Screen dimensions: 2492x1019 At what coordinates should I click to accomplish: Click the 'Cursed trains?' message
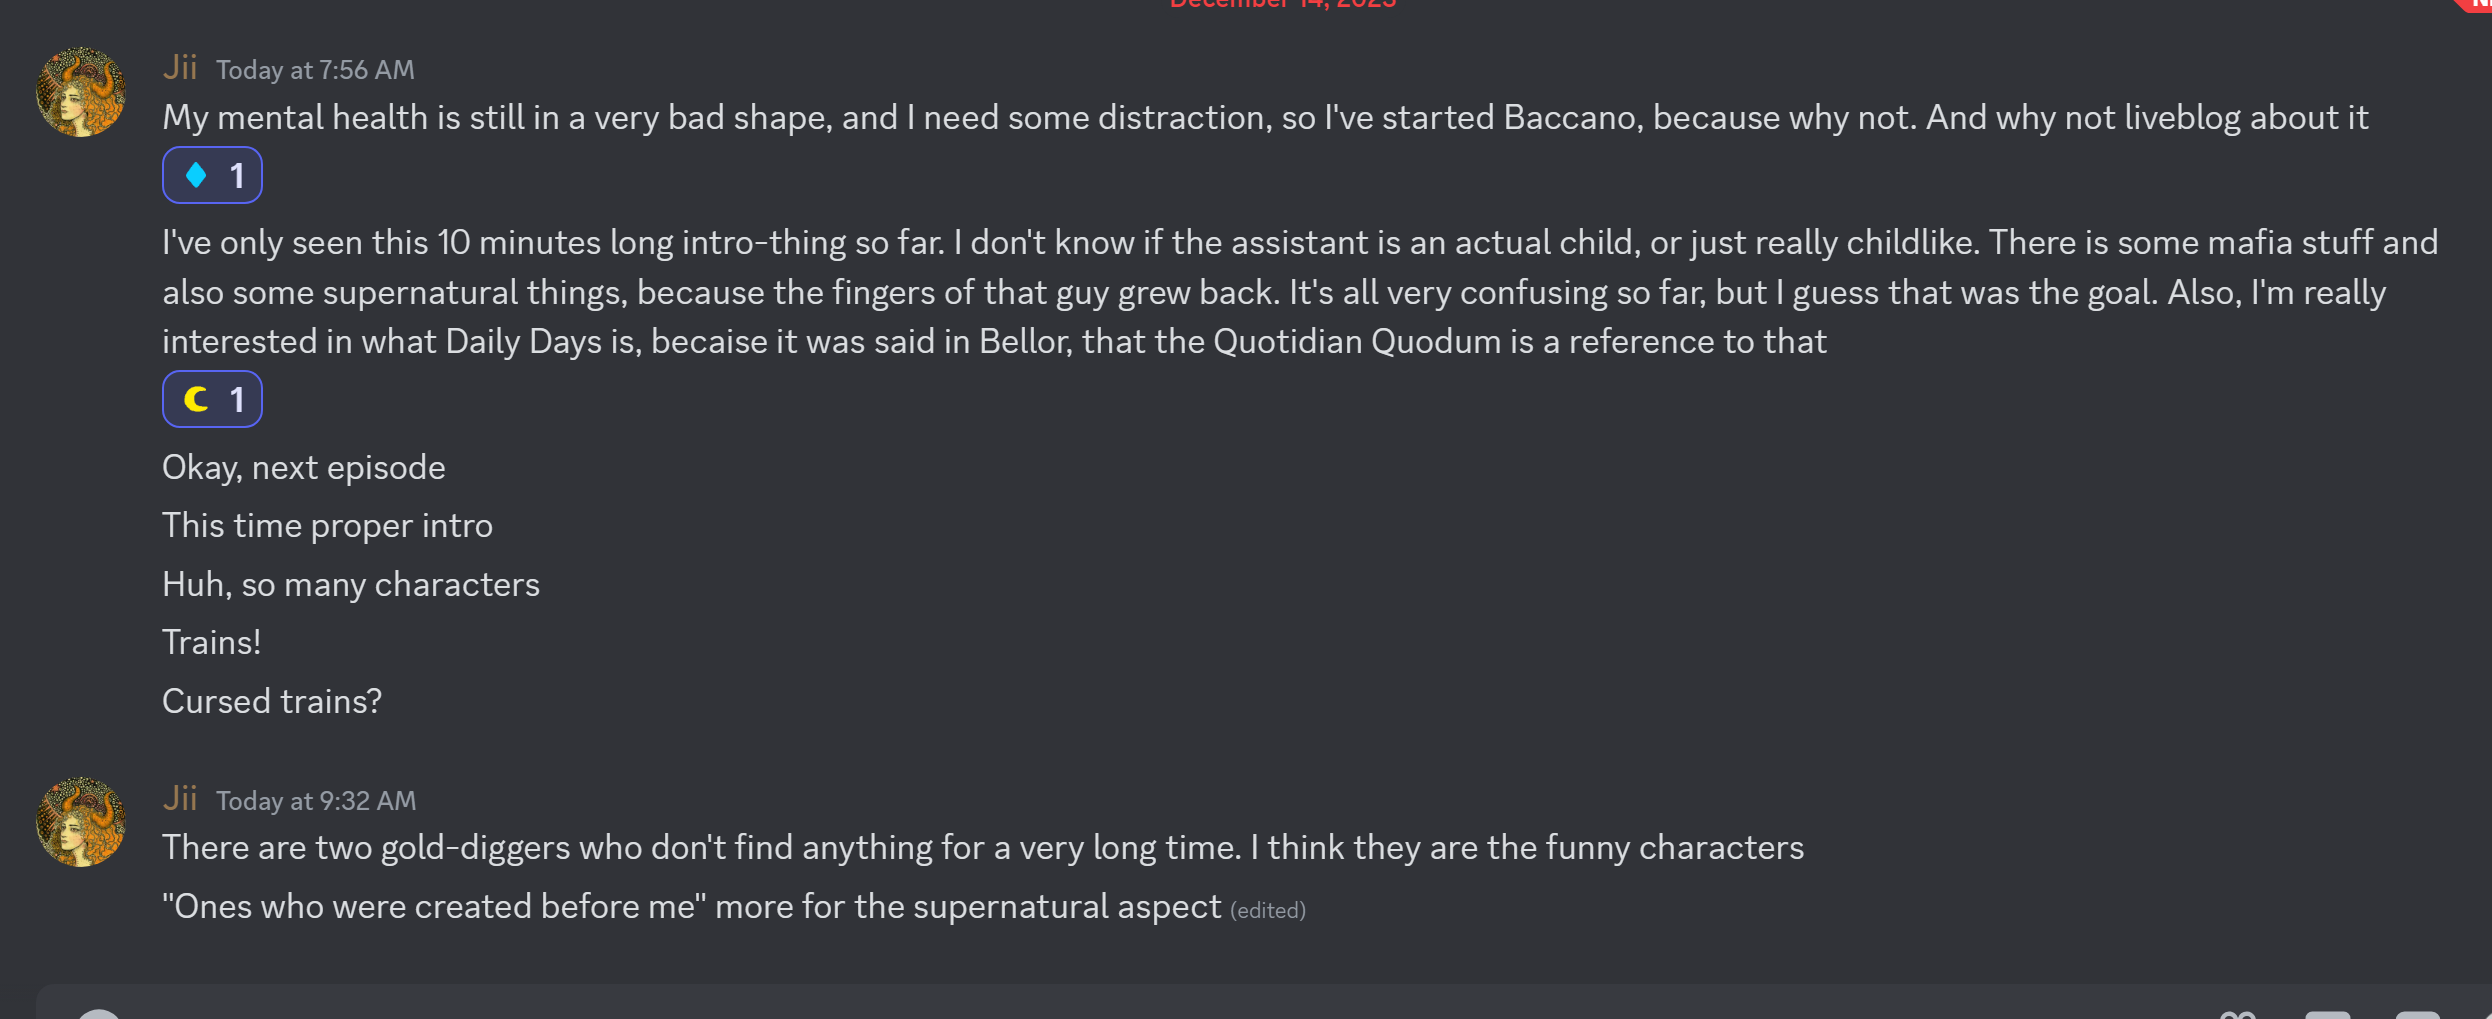click(x=272, y=701)
